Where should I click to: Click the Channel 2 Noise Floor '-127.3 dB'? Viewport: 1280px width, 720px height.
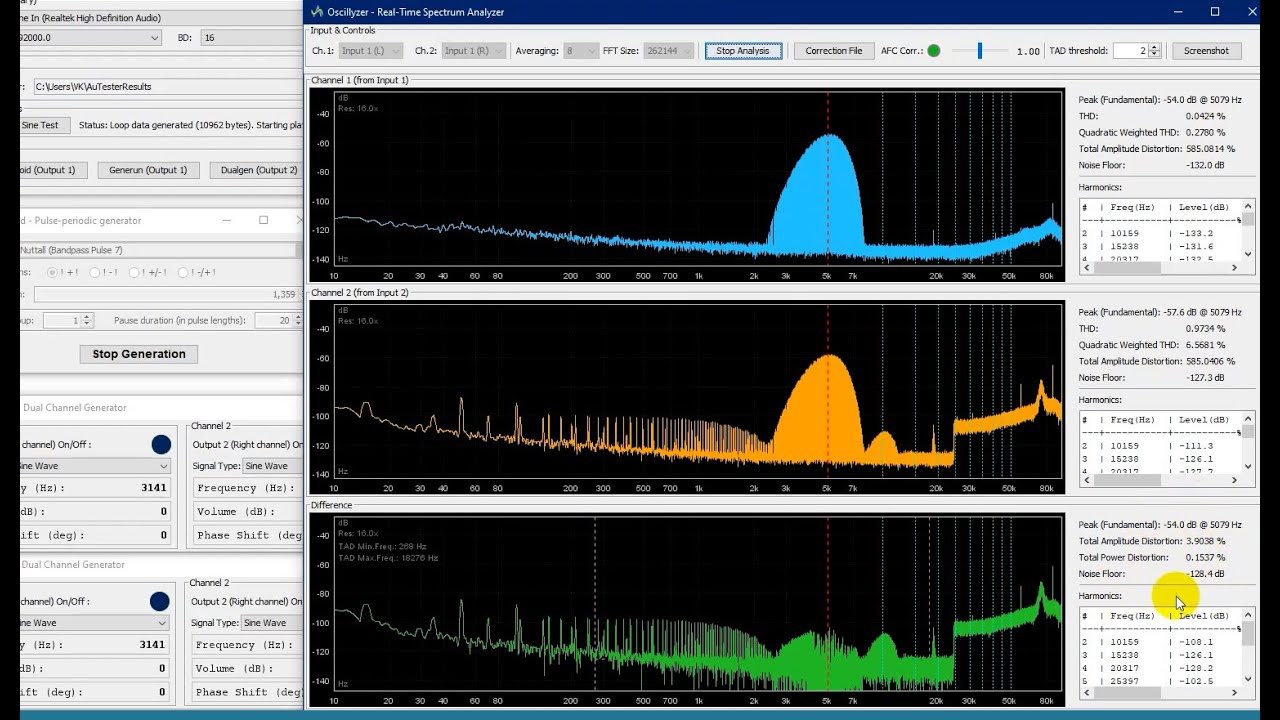coord(1205,378)
